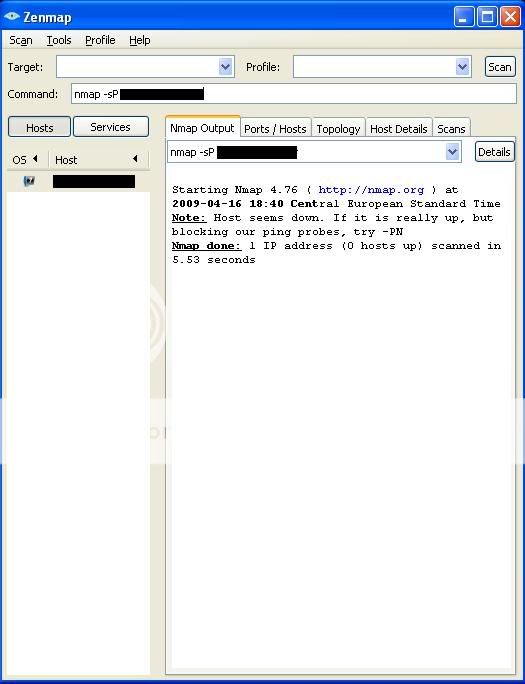
Task: Sort by the OS column header
Action: 27,160
